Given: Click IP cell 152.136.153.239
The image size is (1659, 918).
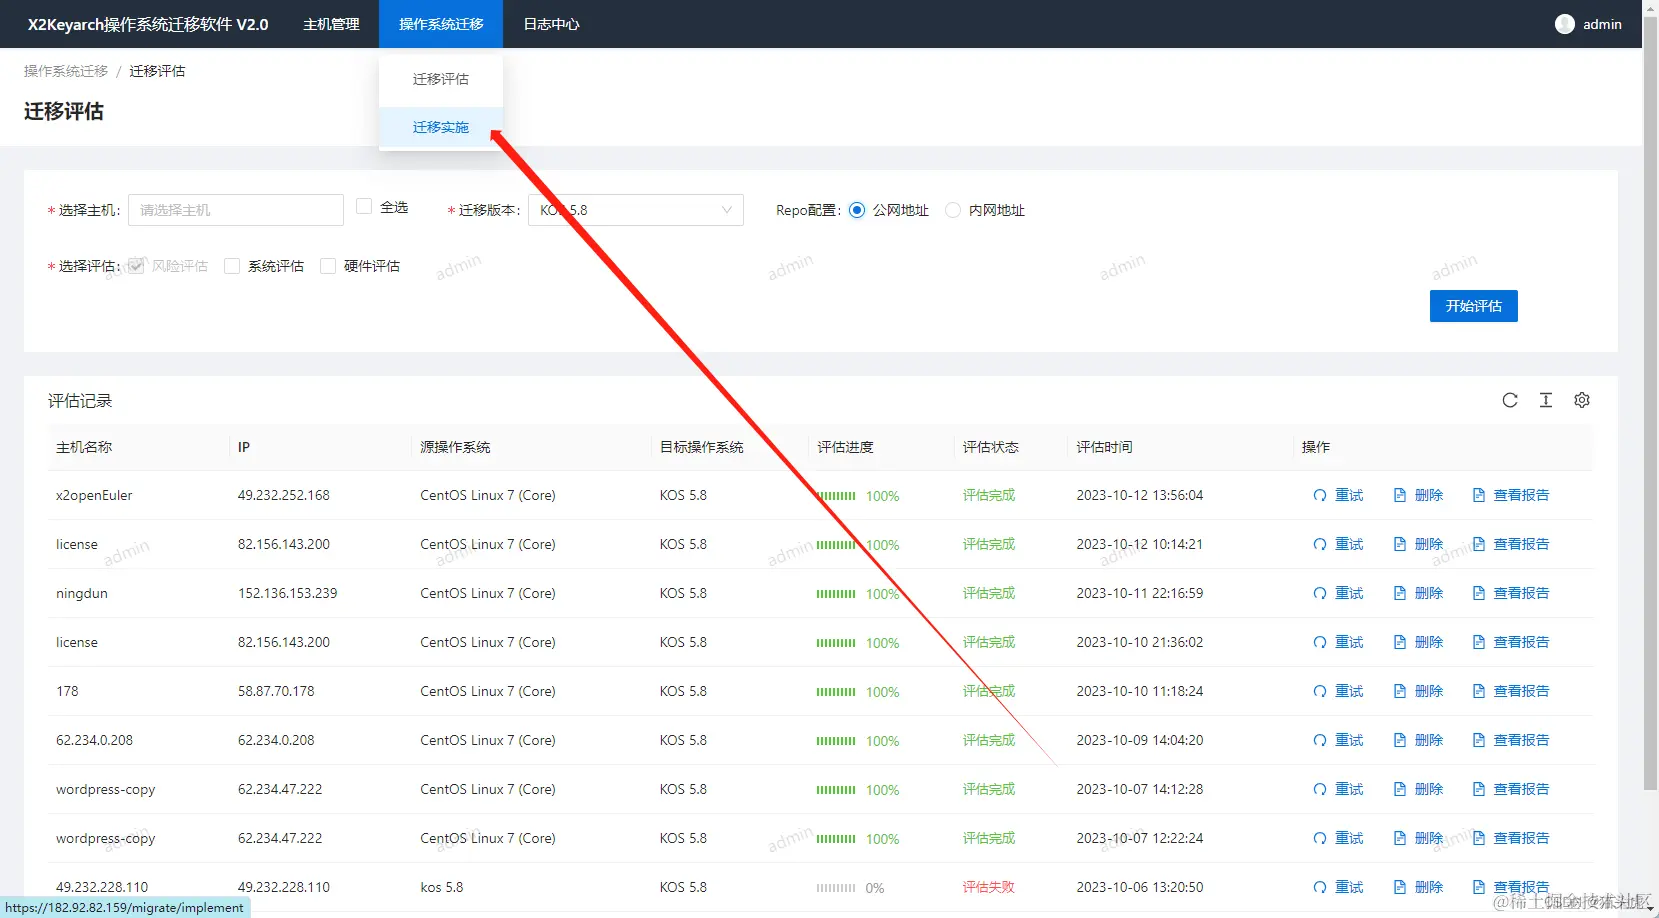Looking at the screenshot, I should [288, 593].
